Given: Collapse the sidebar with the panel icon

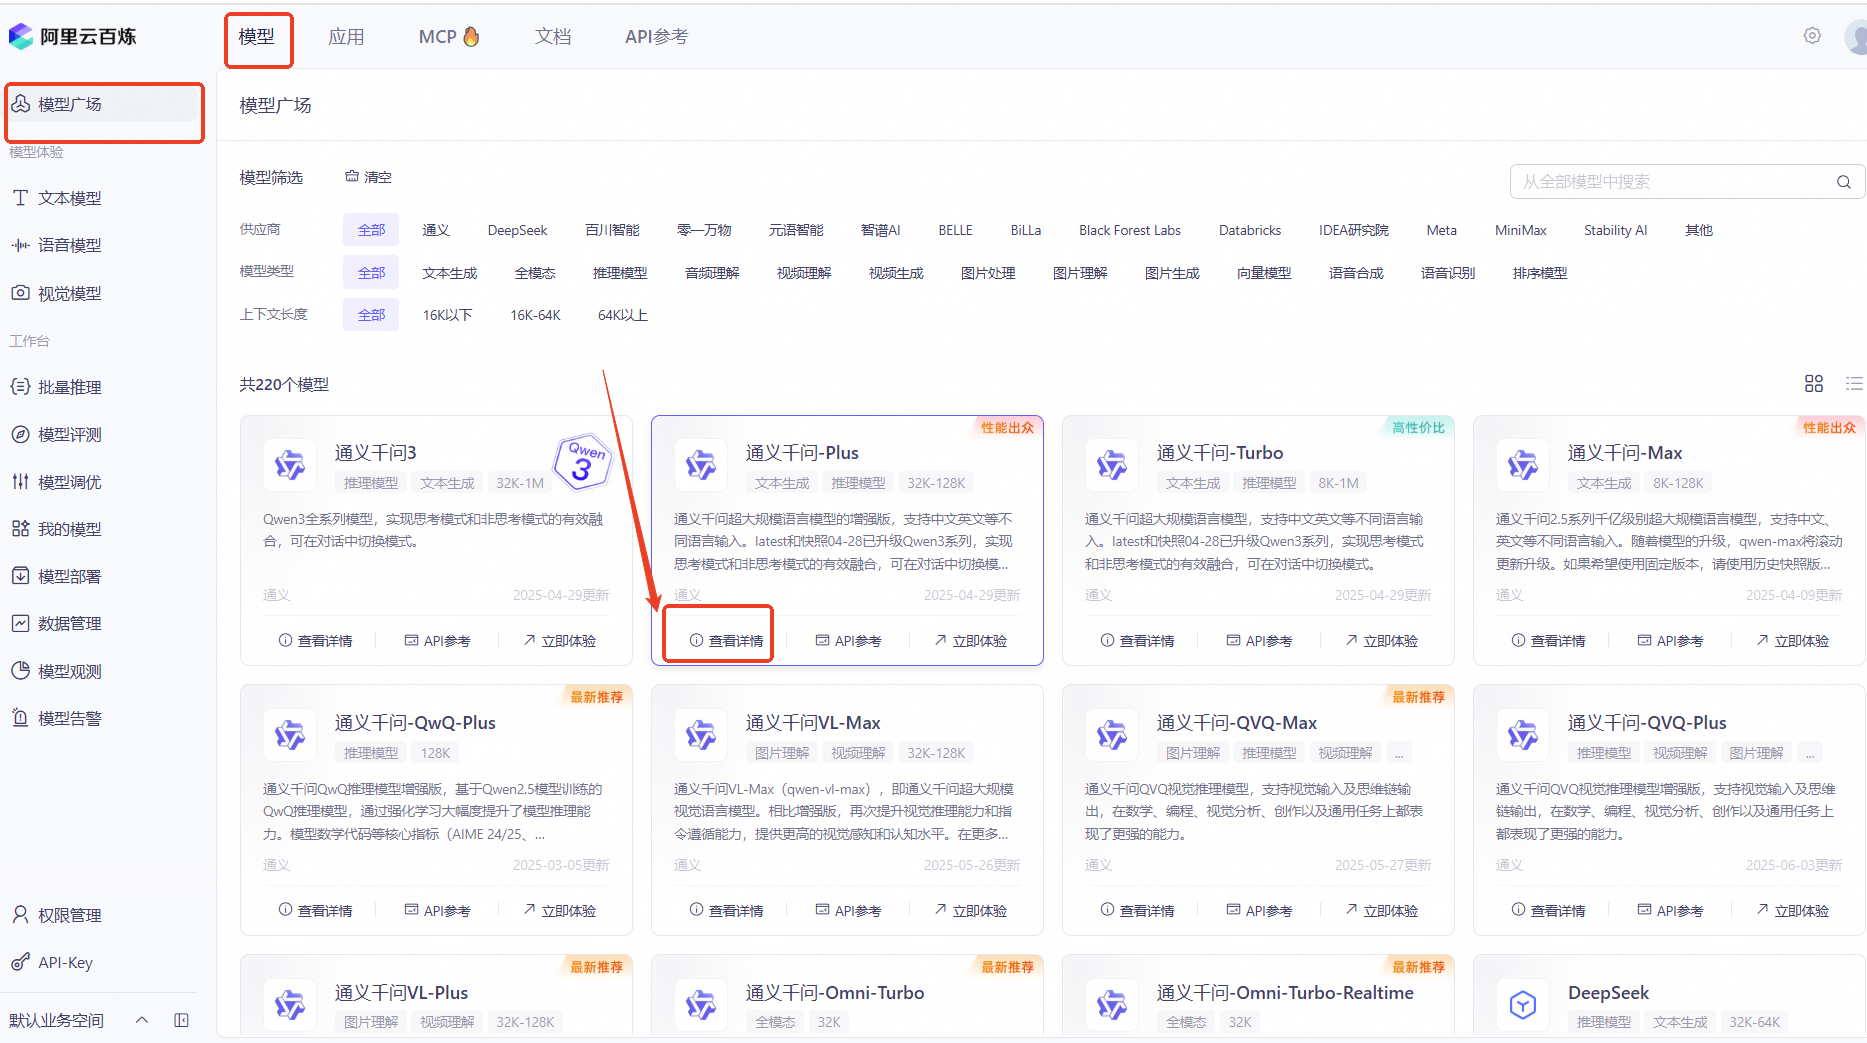Looking at the screenshot, I should (181, 1020).
